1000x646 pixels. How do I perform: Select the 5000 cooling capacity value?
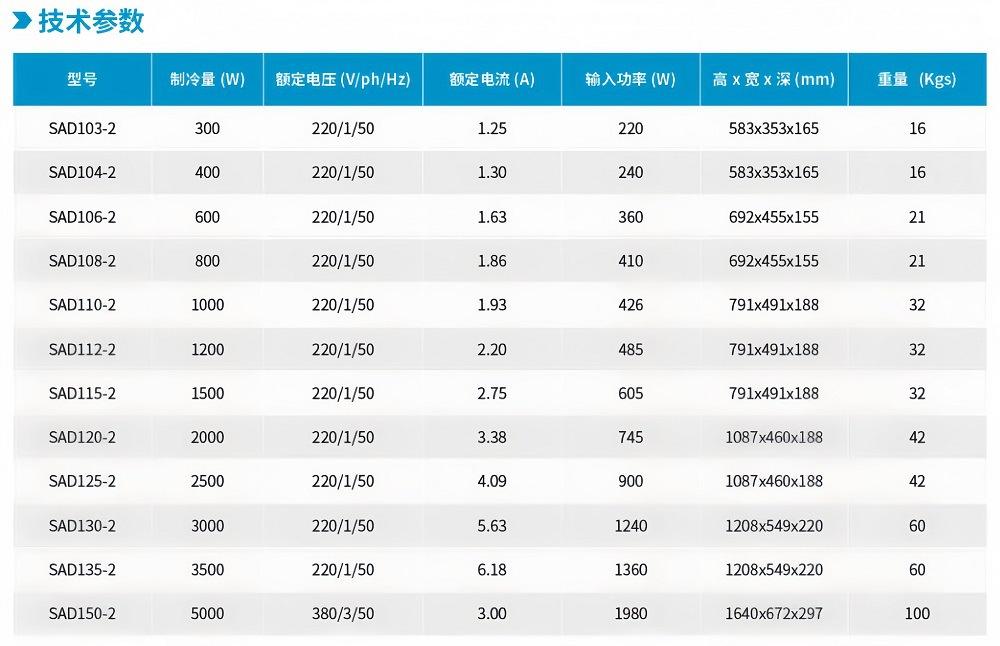click(207, 613)
